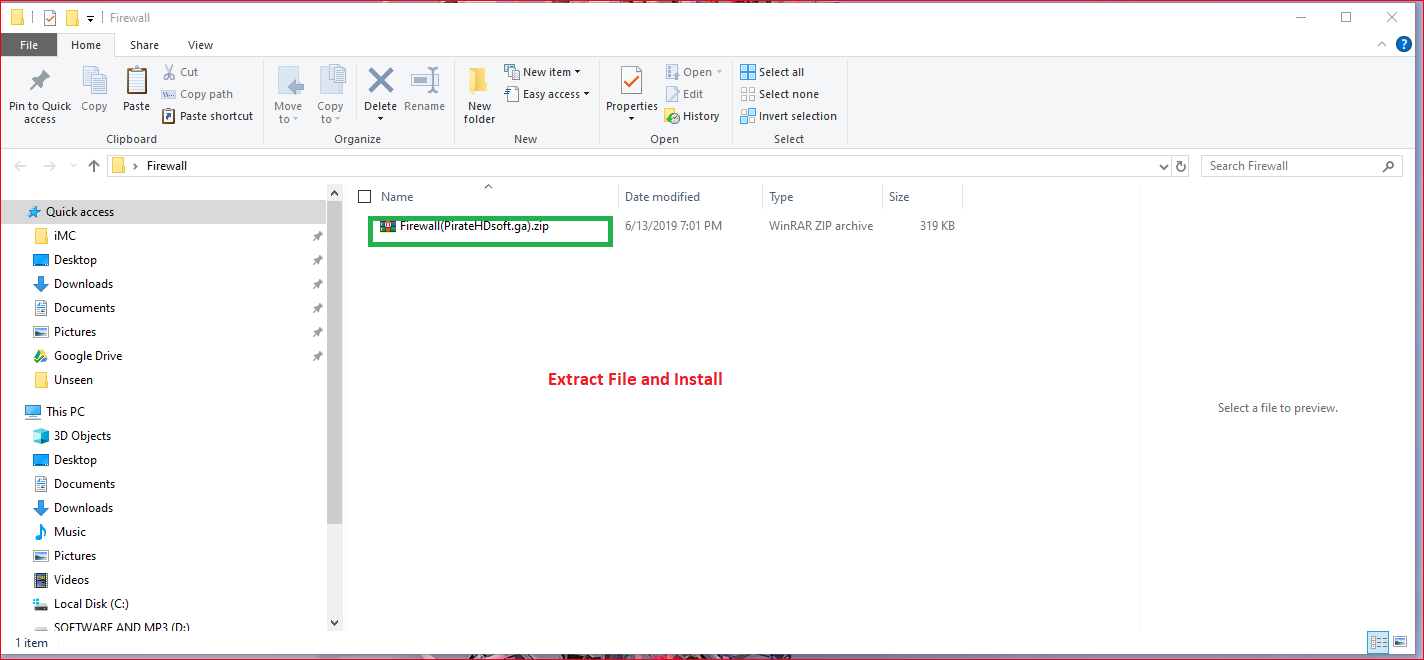The height and width of the screenshot is (660, 1424).
Task: Click the History item
Action: click(x=692, y=116)
